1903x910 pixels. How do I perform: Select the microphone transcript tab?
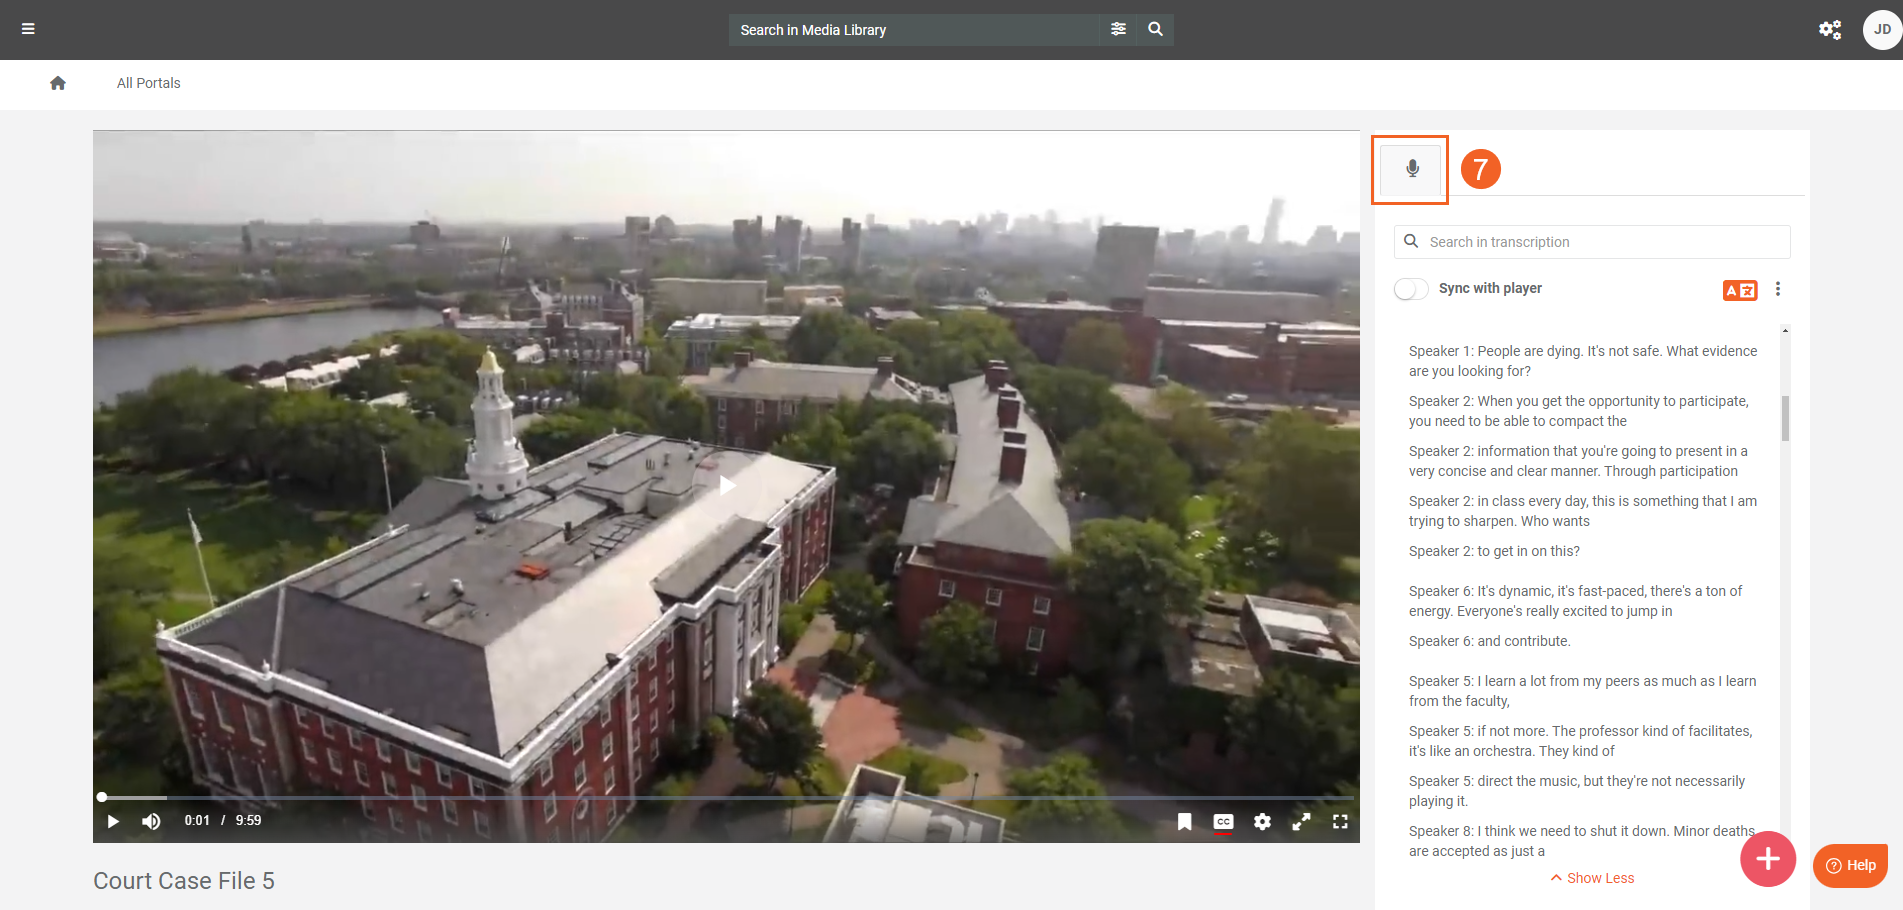coord(1411,169)
